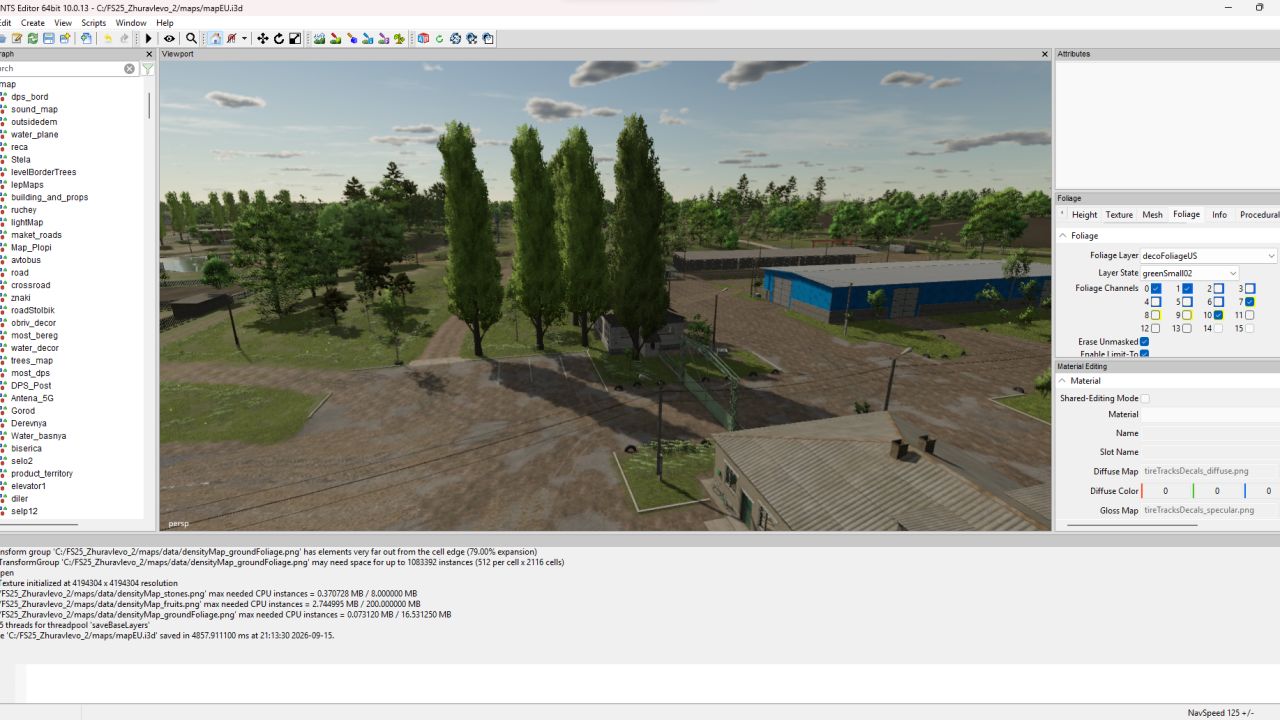Image resolution: width=1280 pixels, height=720 pixels.
Task: Select the Rotate tool
Action: coord(279,39)
